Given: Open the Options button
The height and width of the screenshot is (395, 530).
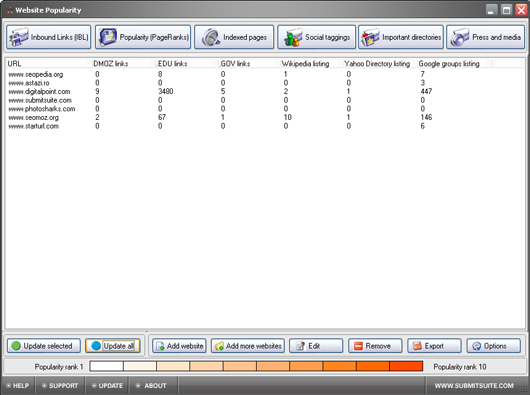Looking at the screenshot, I should click(494, 346).
